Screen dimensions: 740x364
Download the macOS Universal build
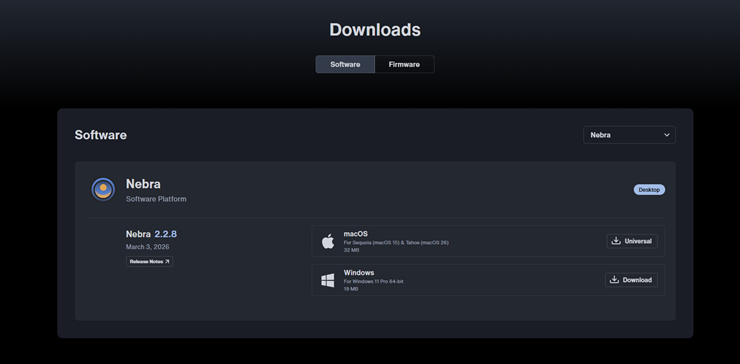click(632, 241)
